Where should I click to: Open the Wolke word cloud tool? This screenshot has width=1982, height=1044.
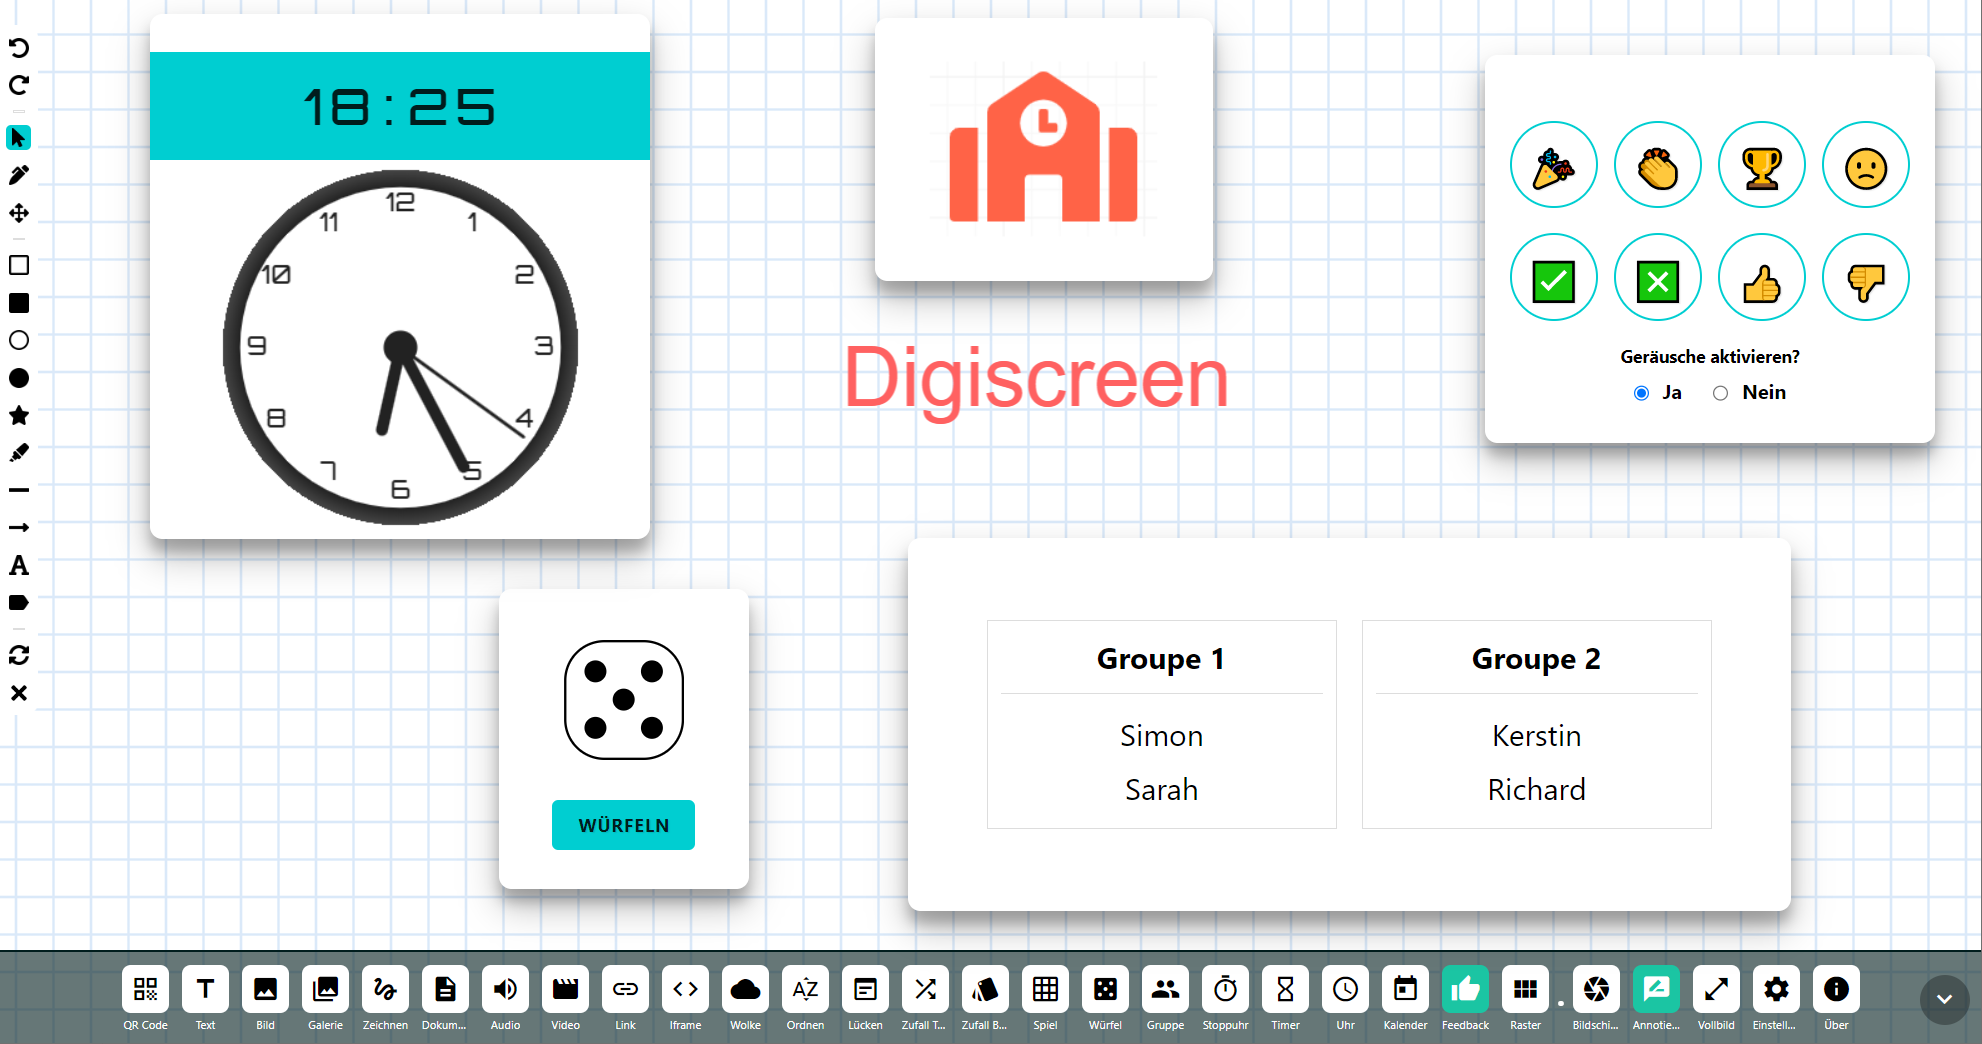coord(745,989)
